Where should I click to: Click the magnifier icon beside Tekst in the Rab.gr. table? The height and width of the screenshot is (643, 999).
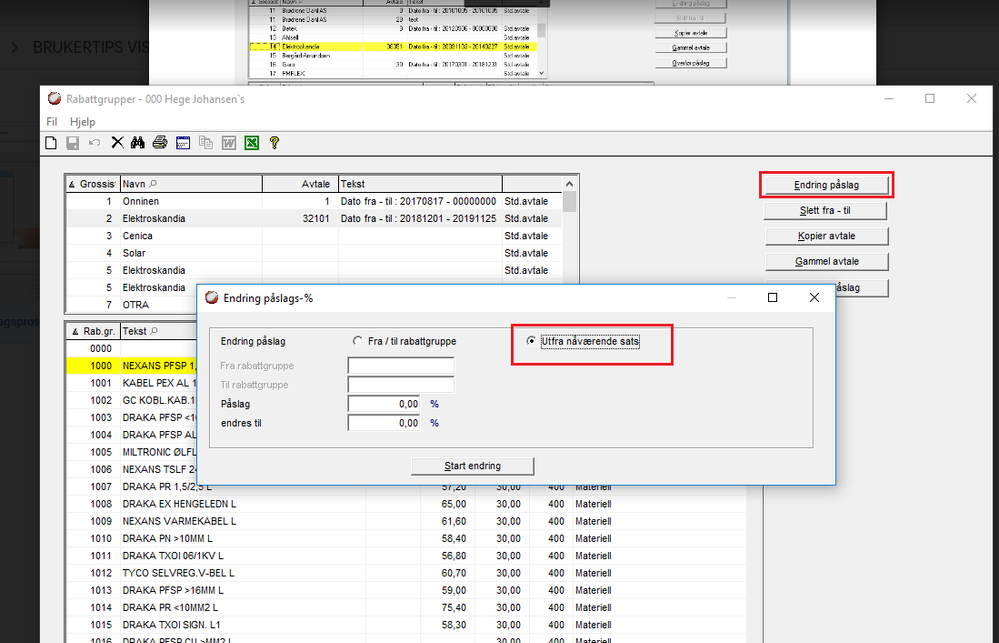coord(154,331)
